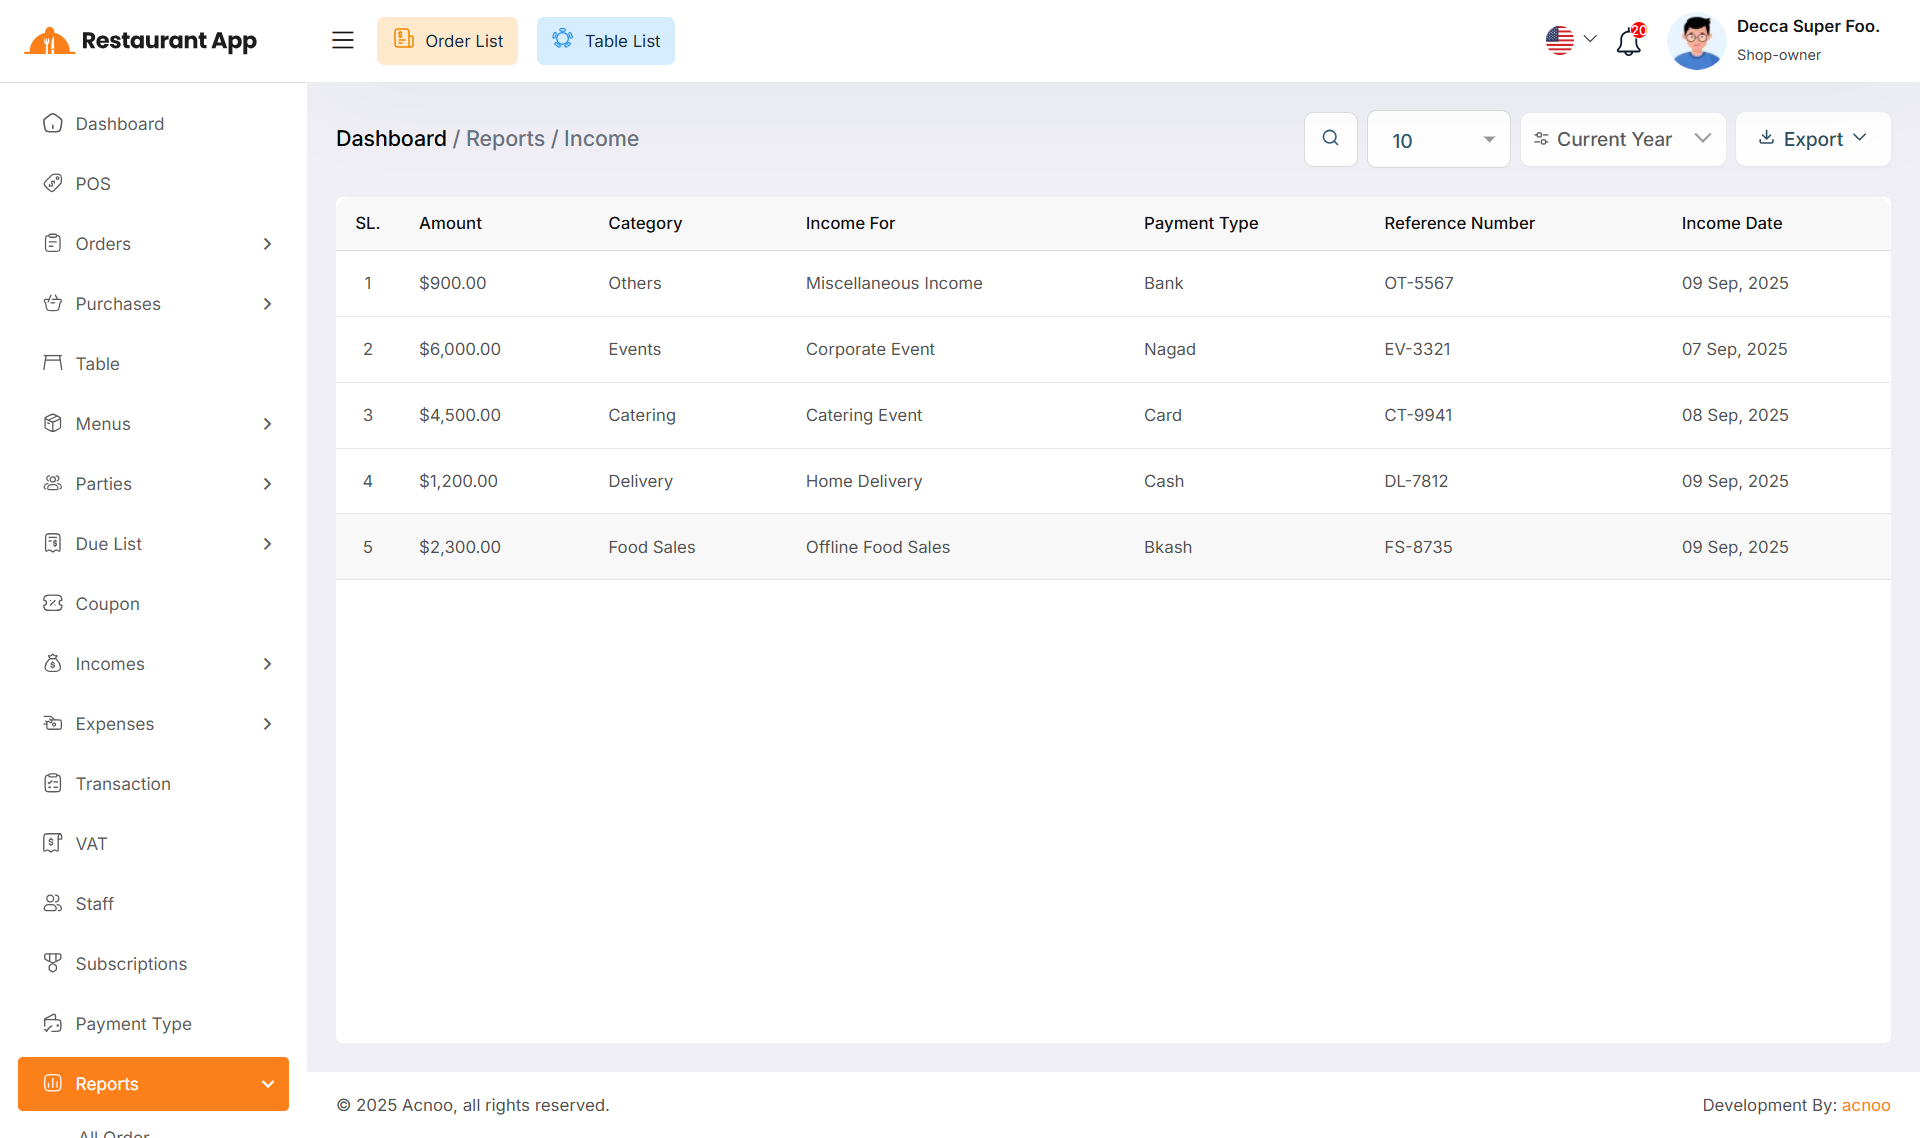This screenshot has height=1138, width=1920.
Task: Click the Export button
Action: click(1812, 139)
